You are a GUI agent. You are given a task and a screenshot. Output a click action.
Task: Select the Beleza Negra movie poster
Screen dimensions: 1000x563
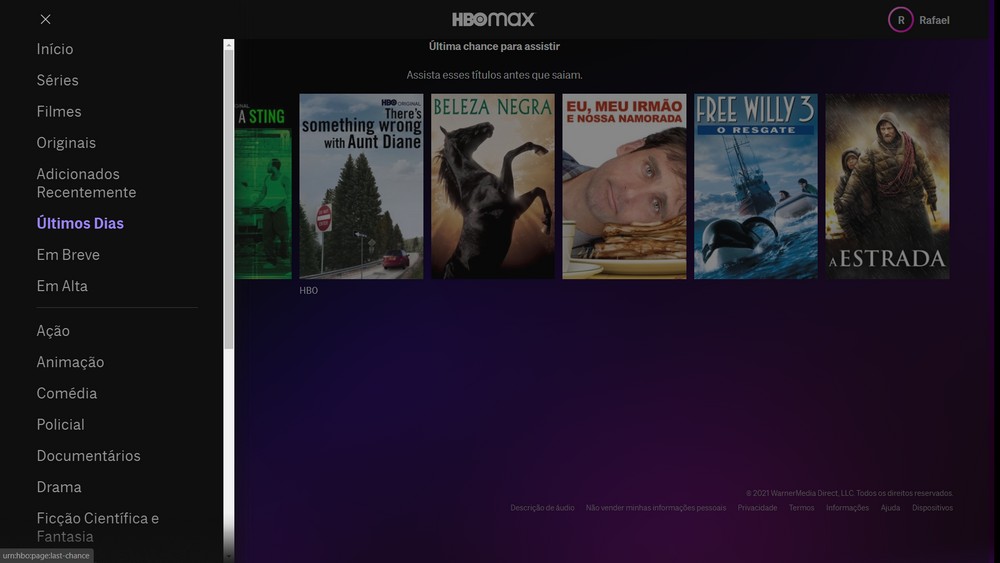tap(493, 186)
